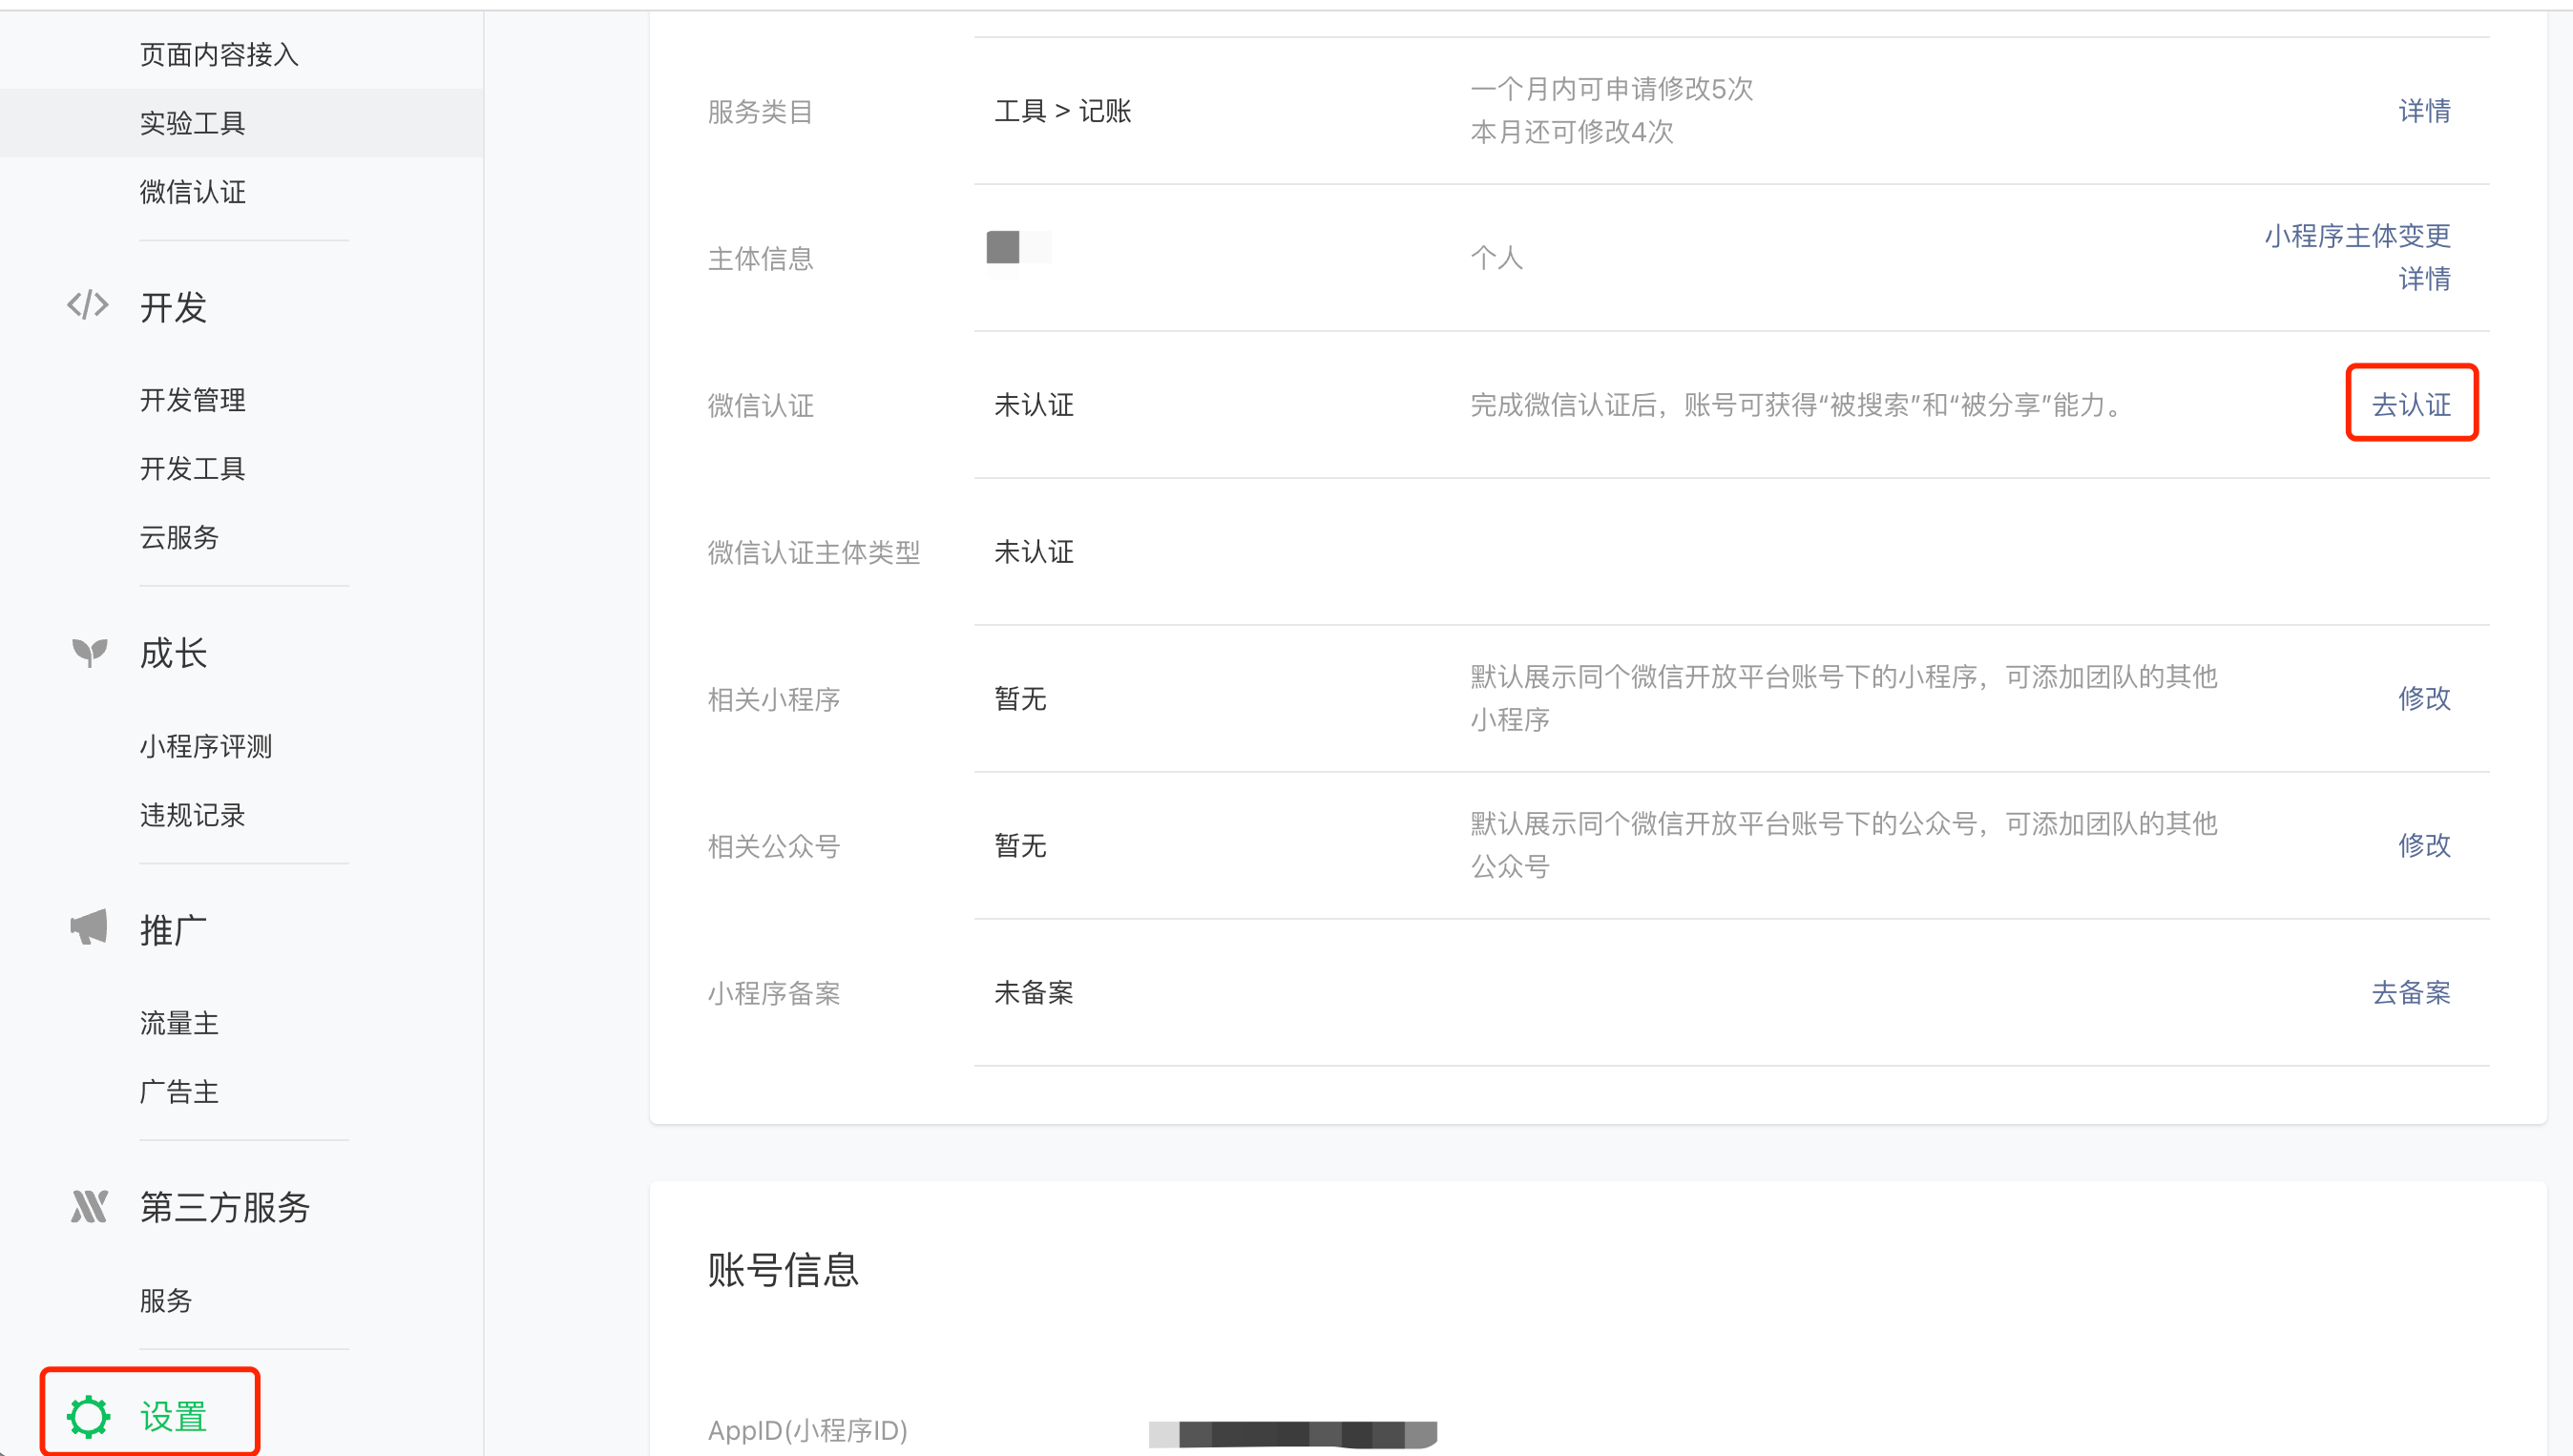
Task: Click 详情 link for 服务类目
Action: (2423, 110)
